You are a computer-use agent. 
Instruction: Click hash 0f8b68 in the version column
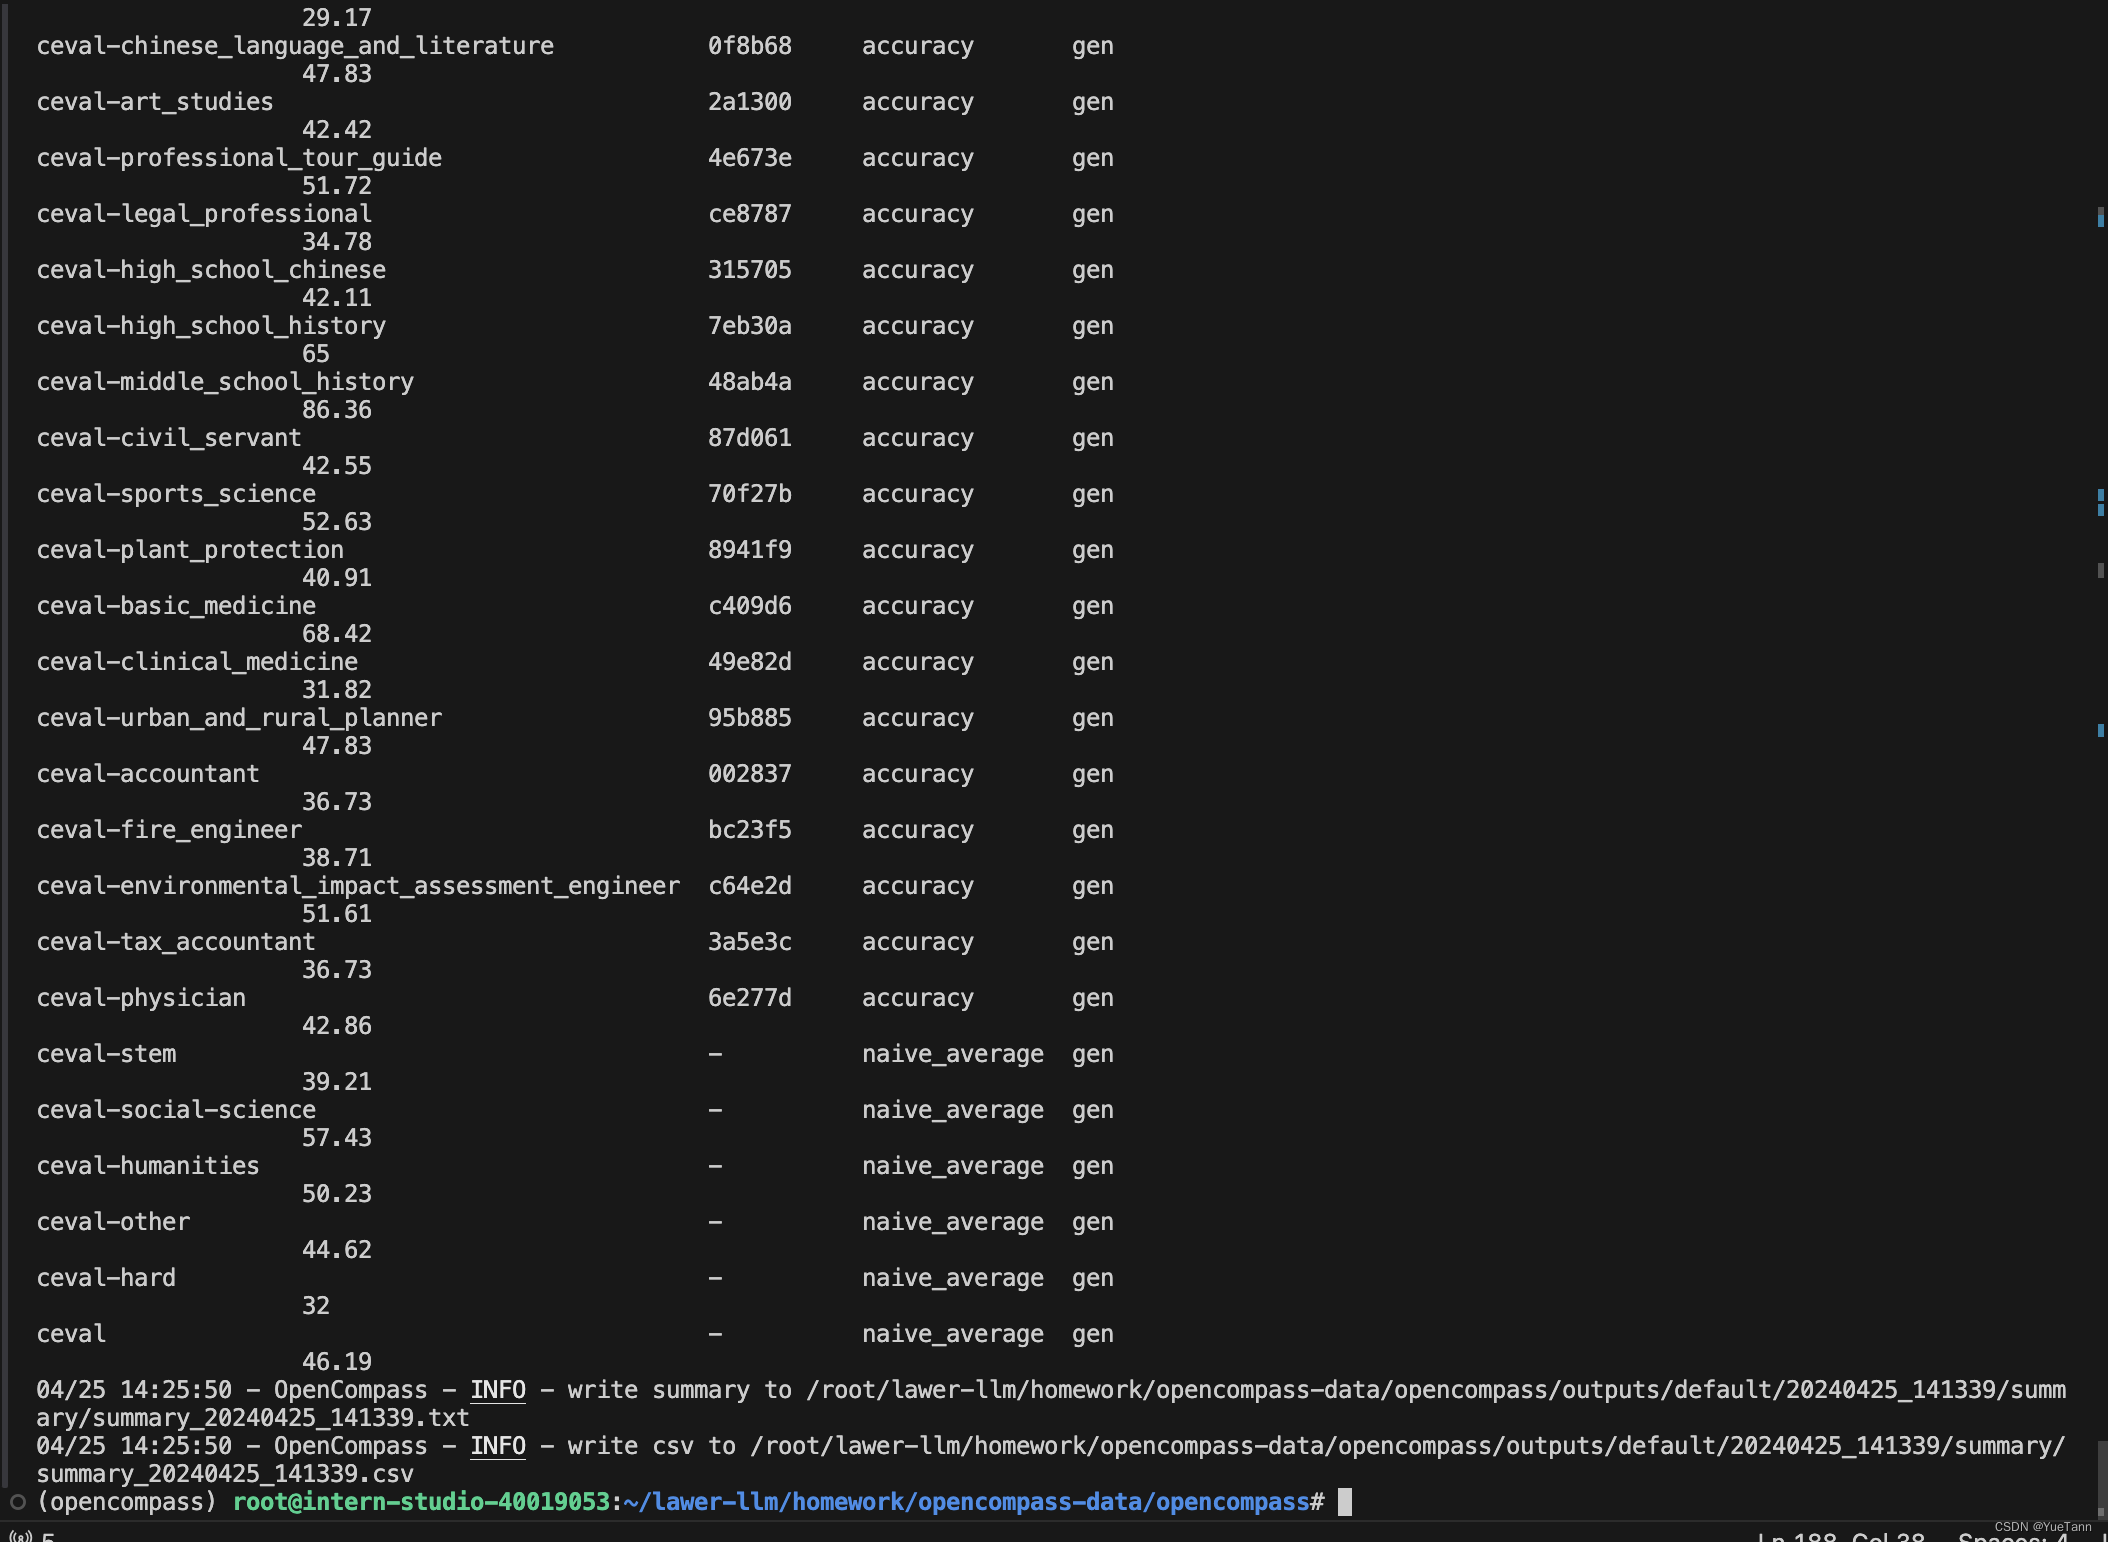pos(750,46)
